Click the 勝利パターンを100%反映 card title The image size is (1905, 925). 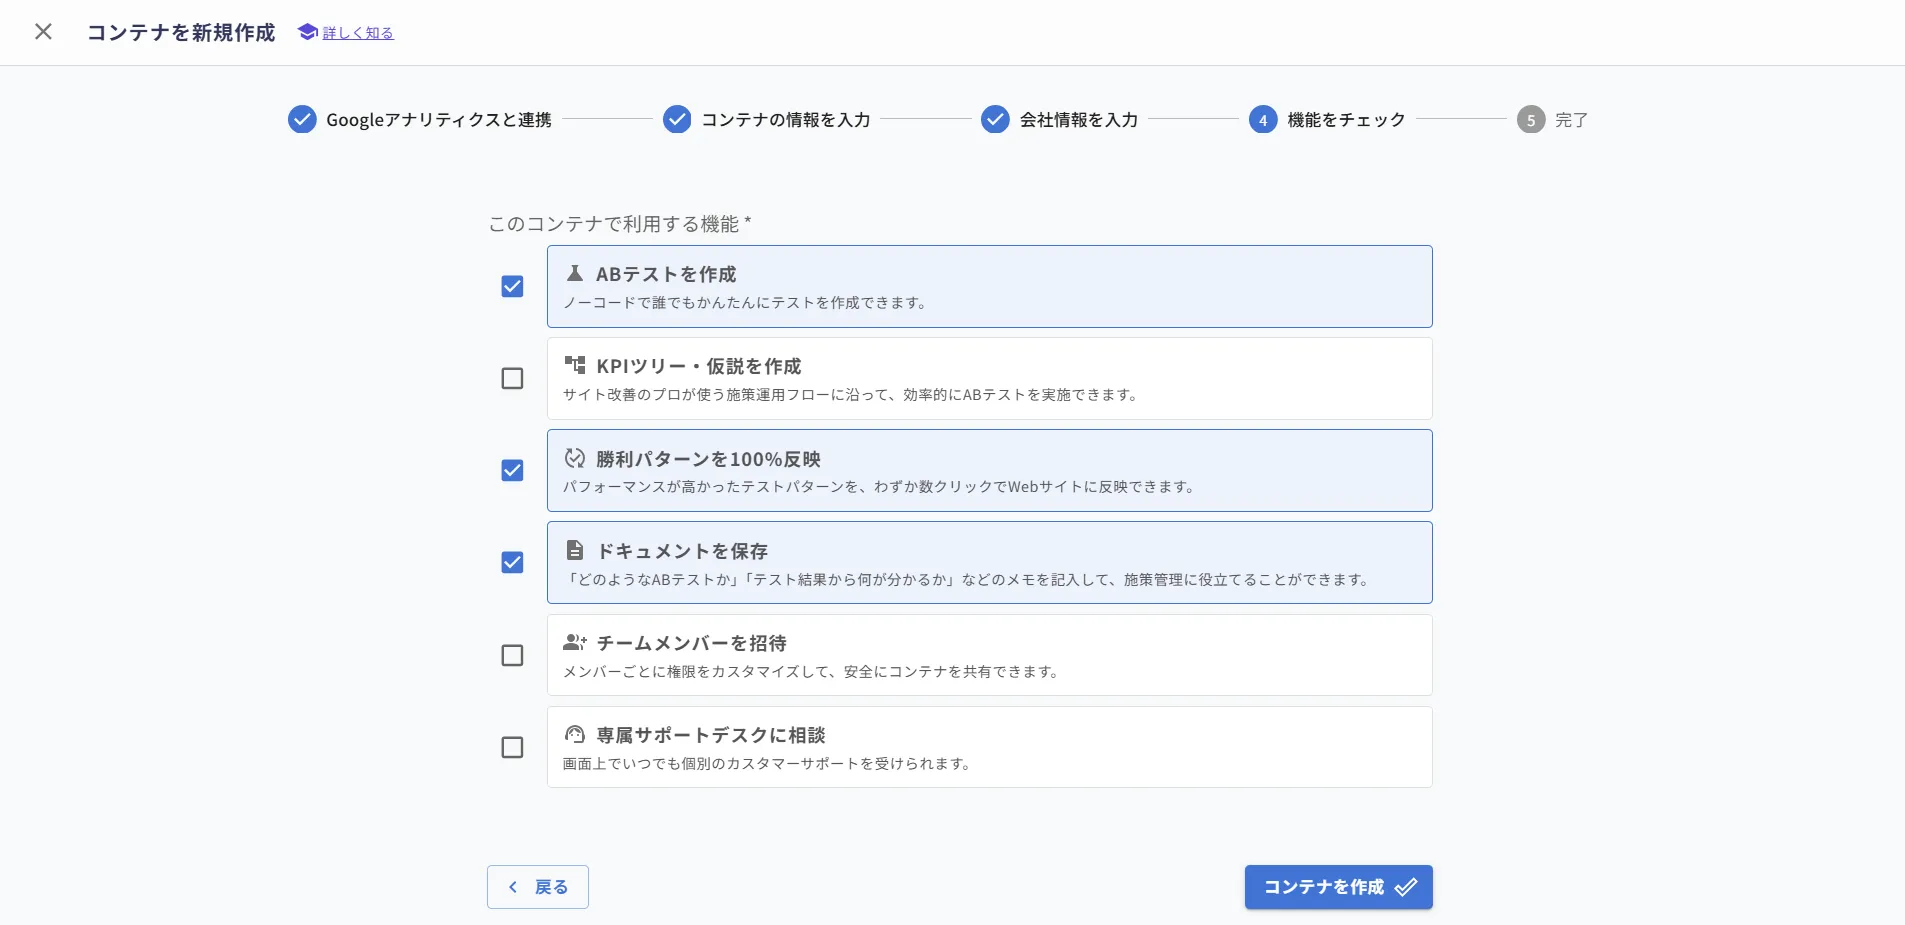(708, 459)
